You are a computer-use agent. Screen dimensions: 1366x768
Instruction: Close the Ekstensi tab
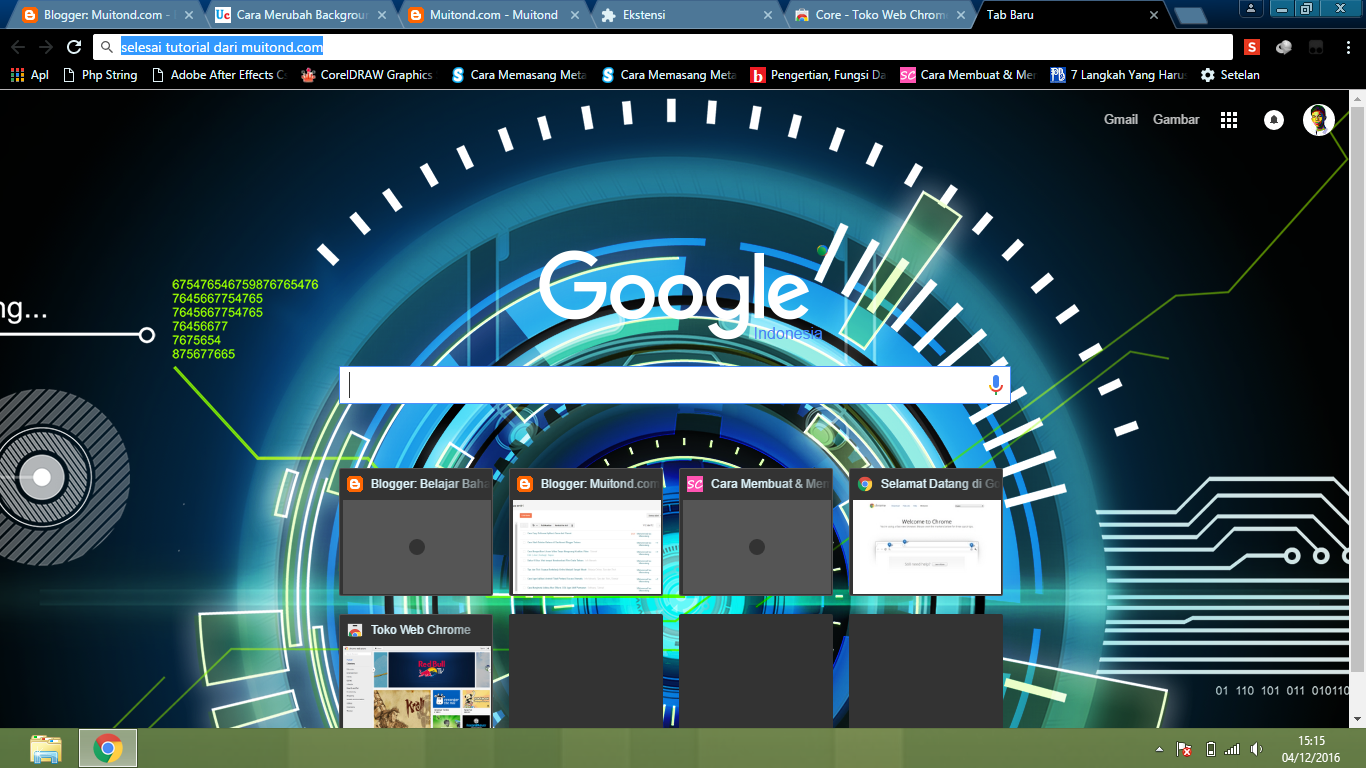pyautogui.click(x=768, y=15)
